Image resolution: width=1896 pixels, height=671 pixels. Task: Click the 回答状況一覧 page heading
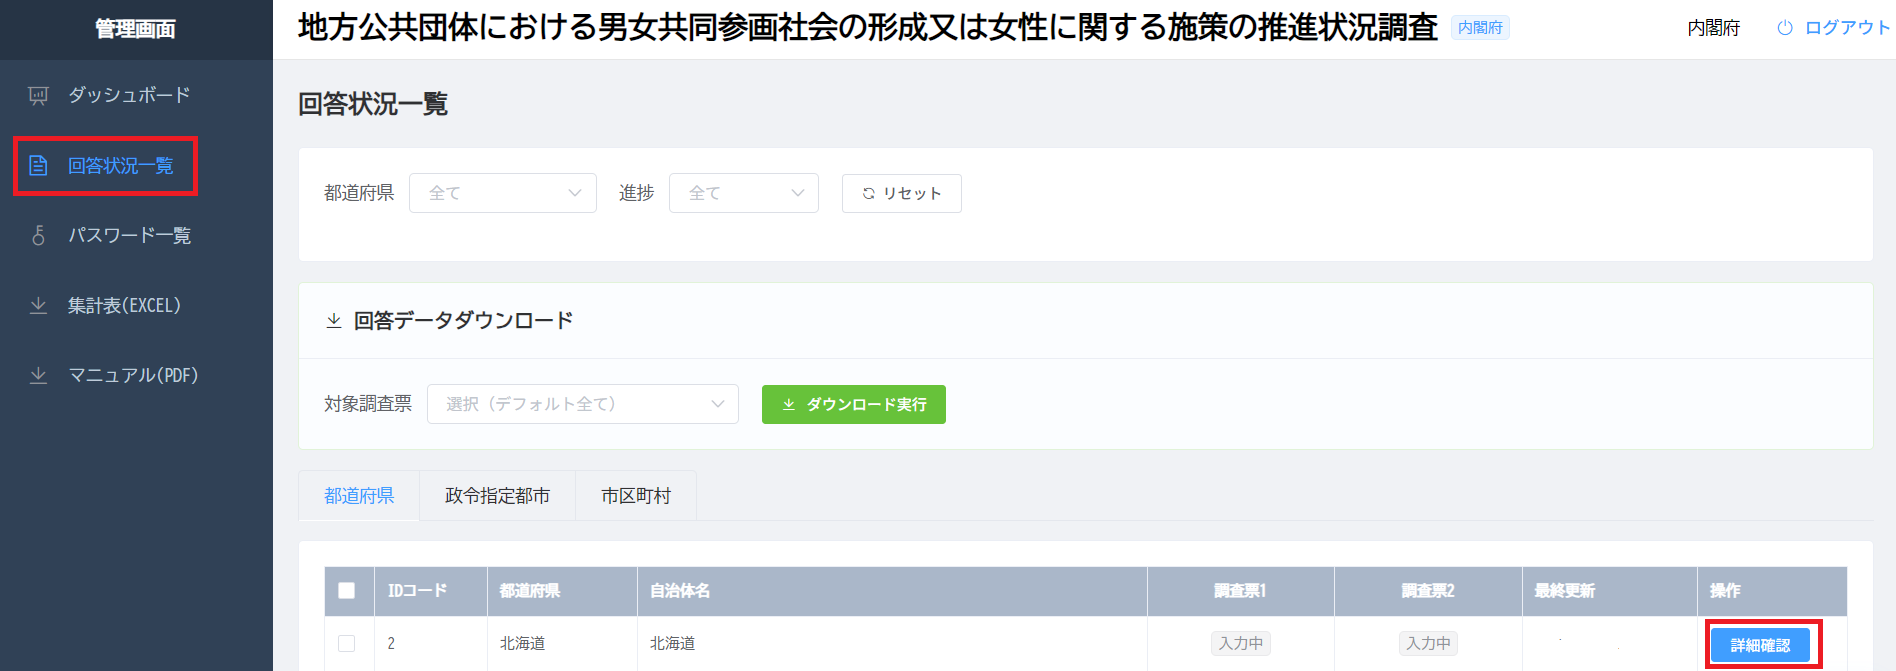373,104
